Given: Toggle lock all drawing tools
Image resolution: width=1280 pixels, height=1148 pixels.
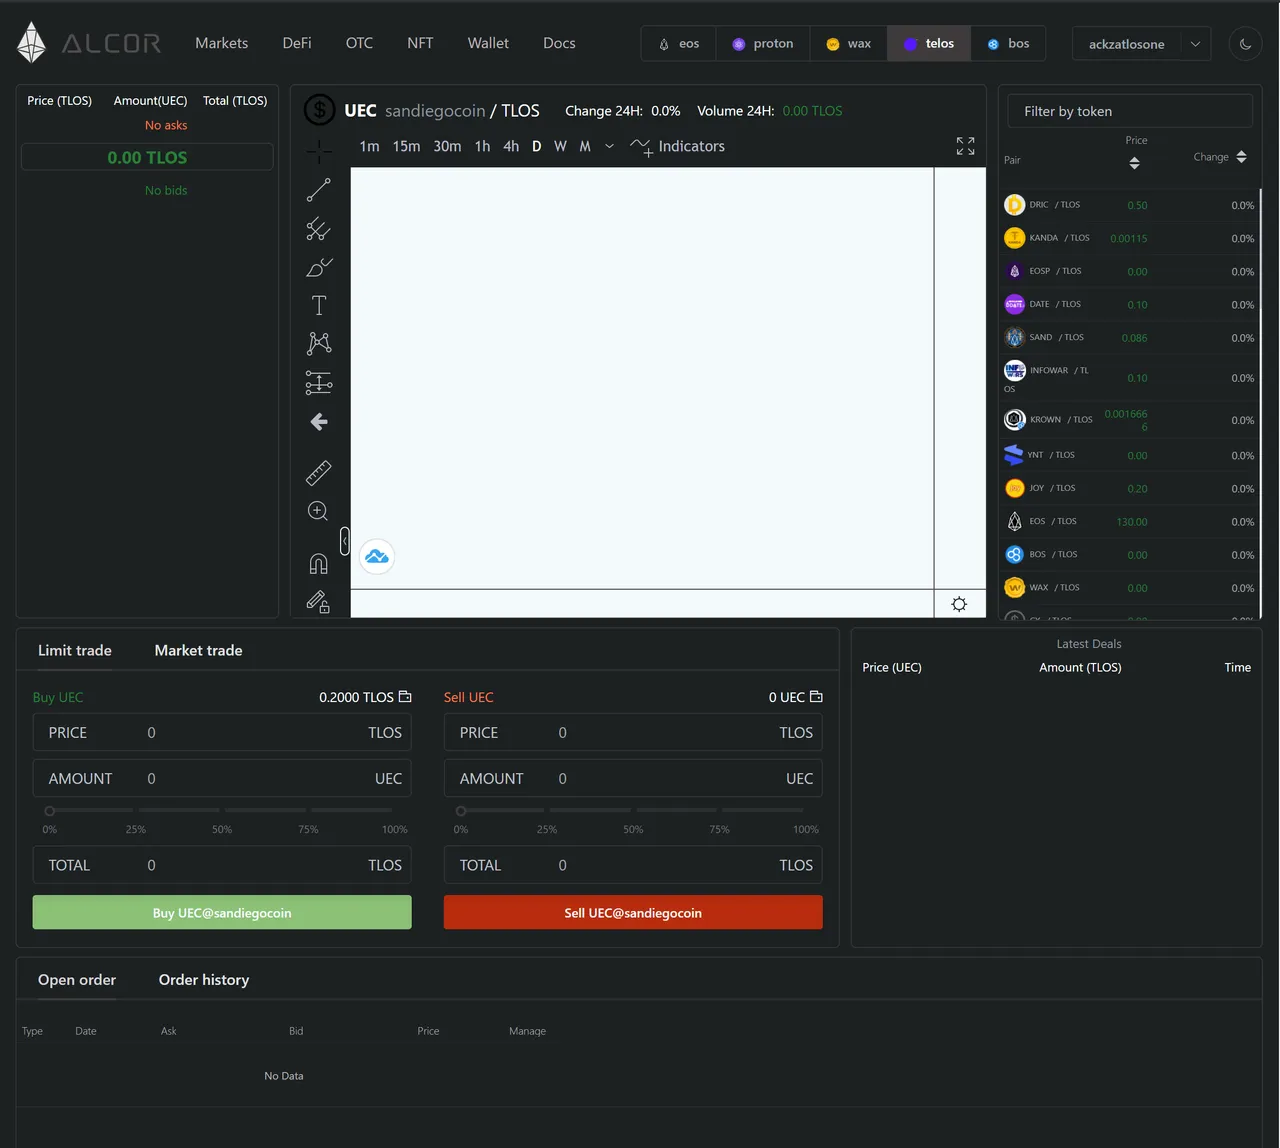Looking at the screenshot, I should click(x=319, y=601).
